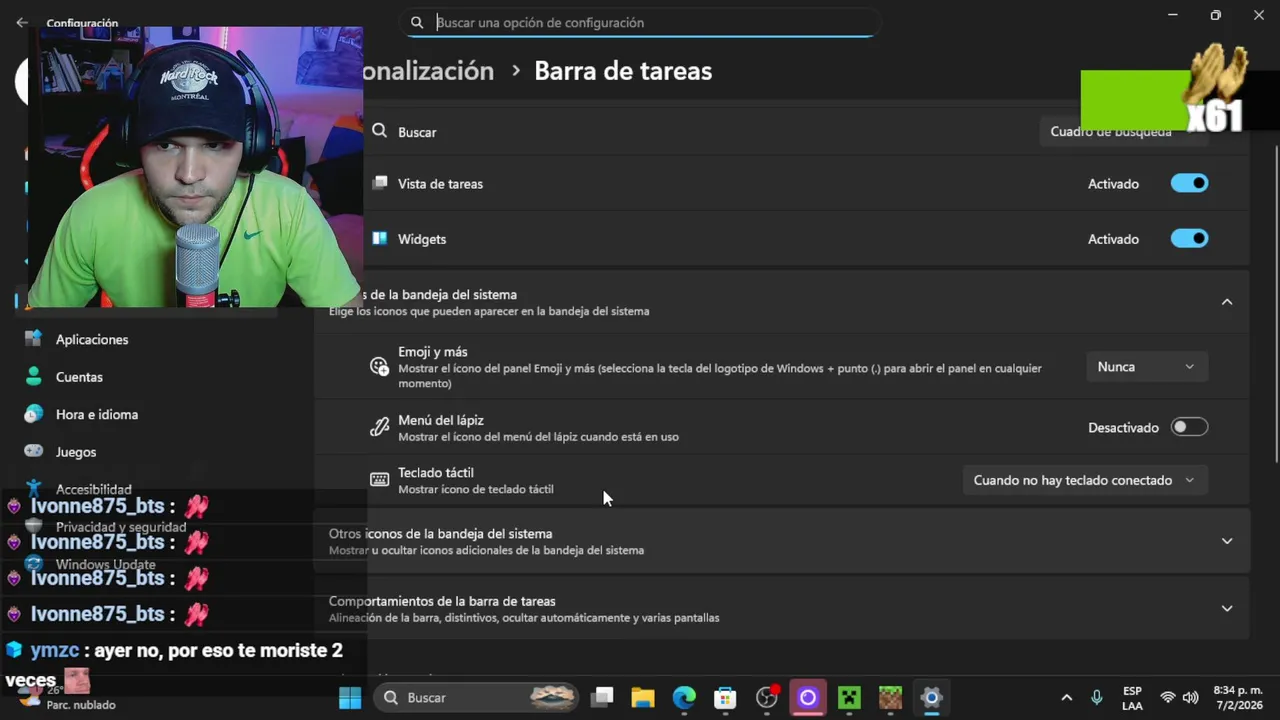
Task: Open File Explorer from the taskbar
Action: click(x=643, y=697)
